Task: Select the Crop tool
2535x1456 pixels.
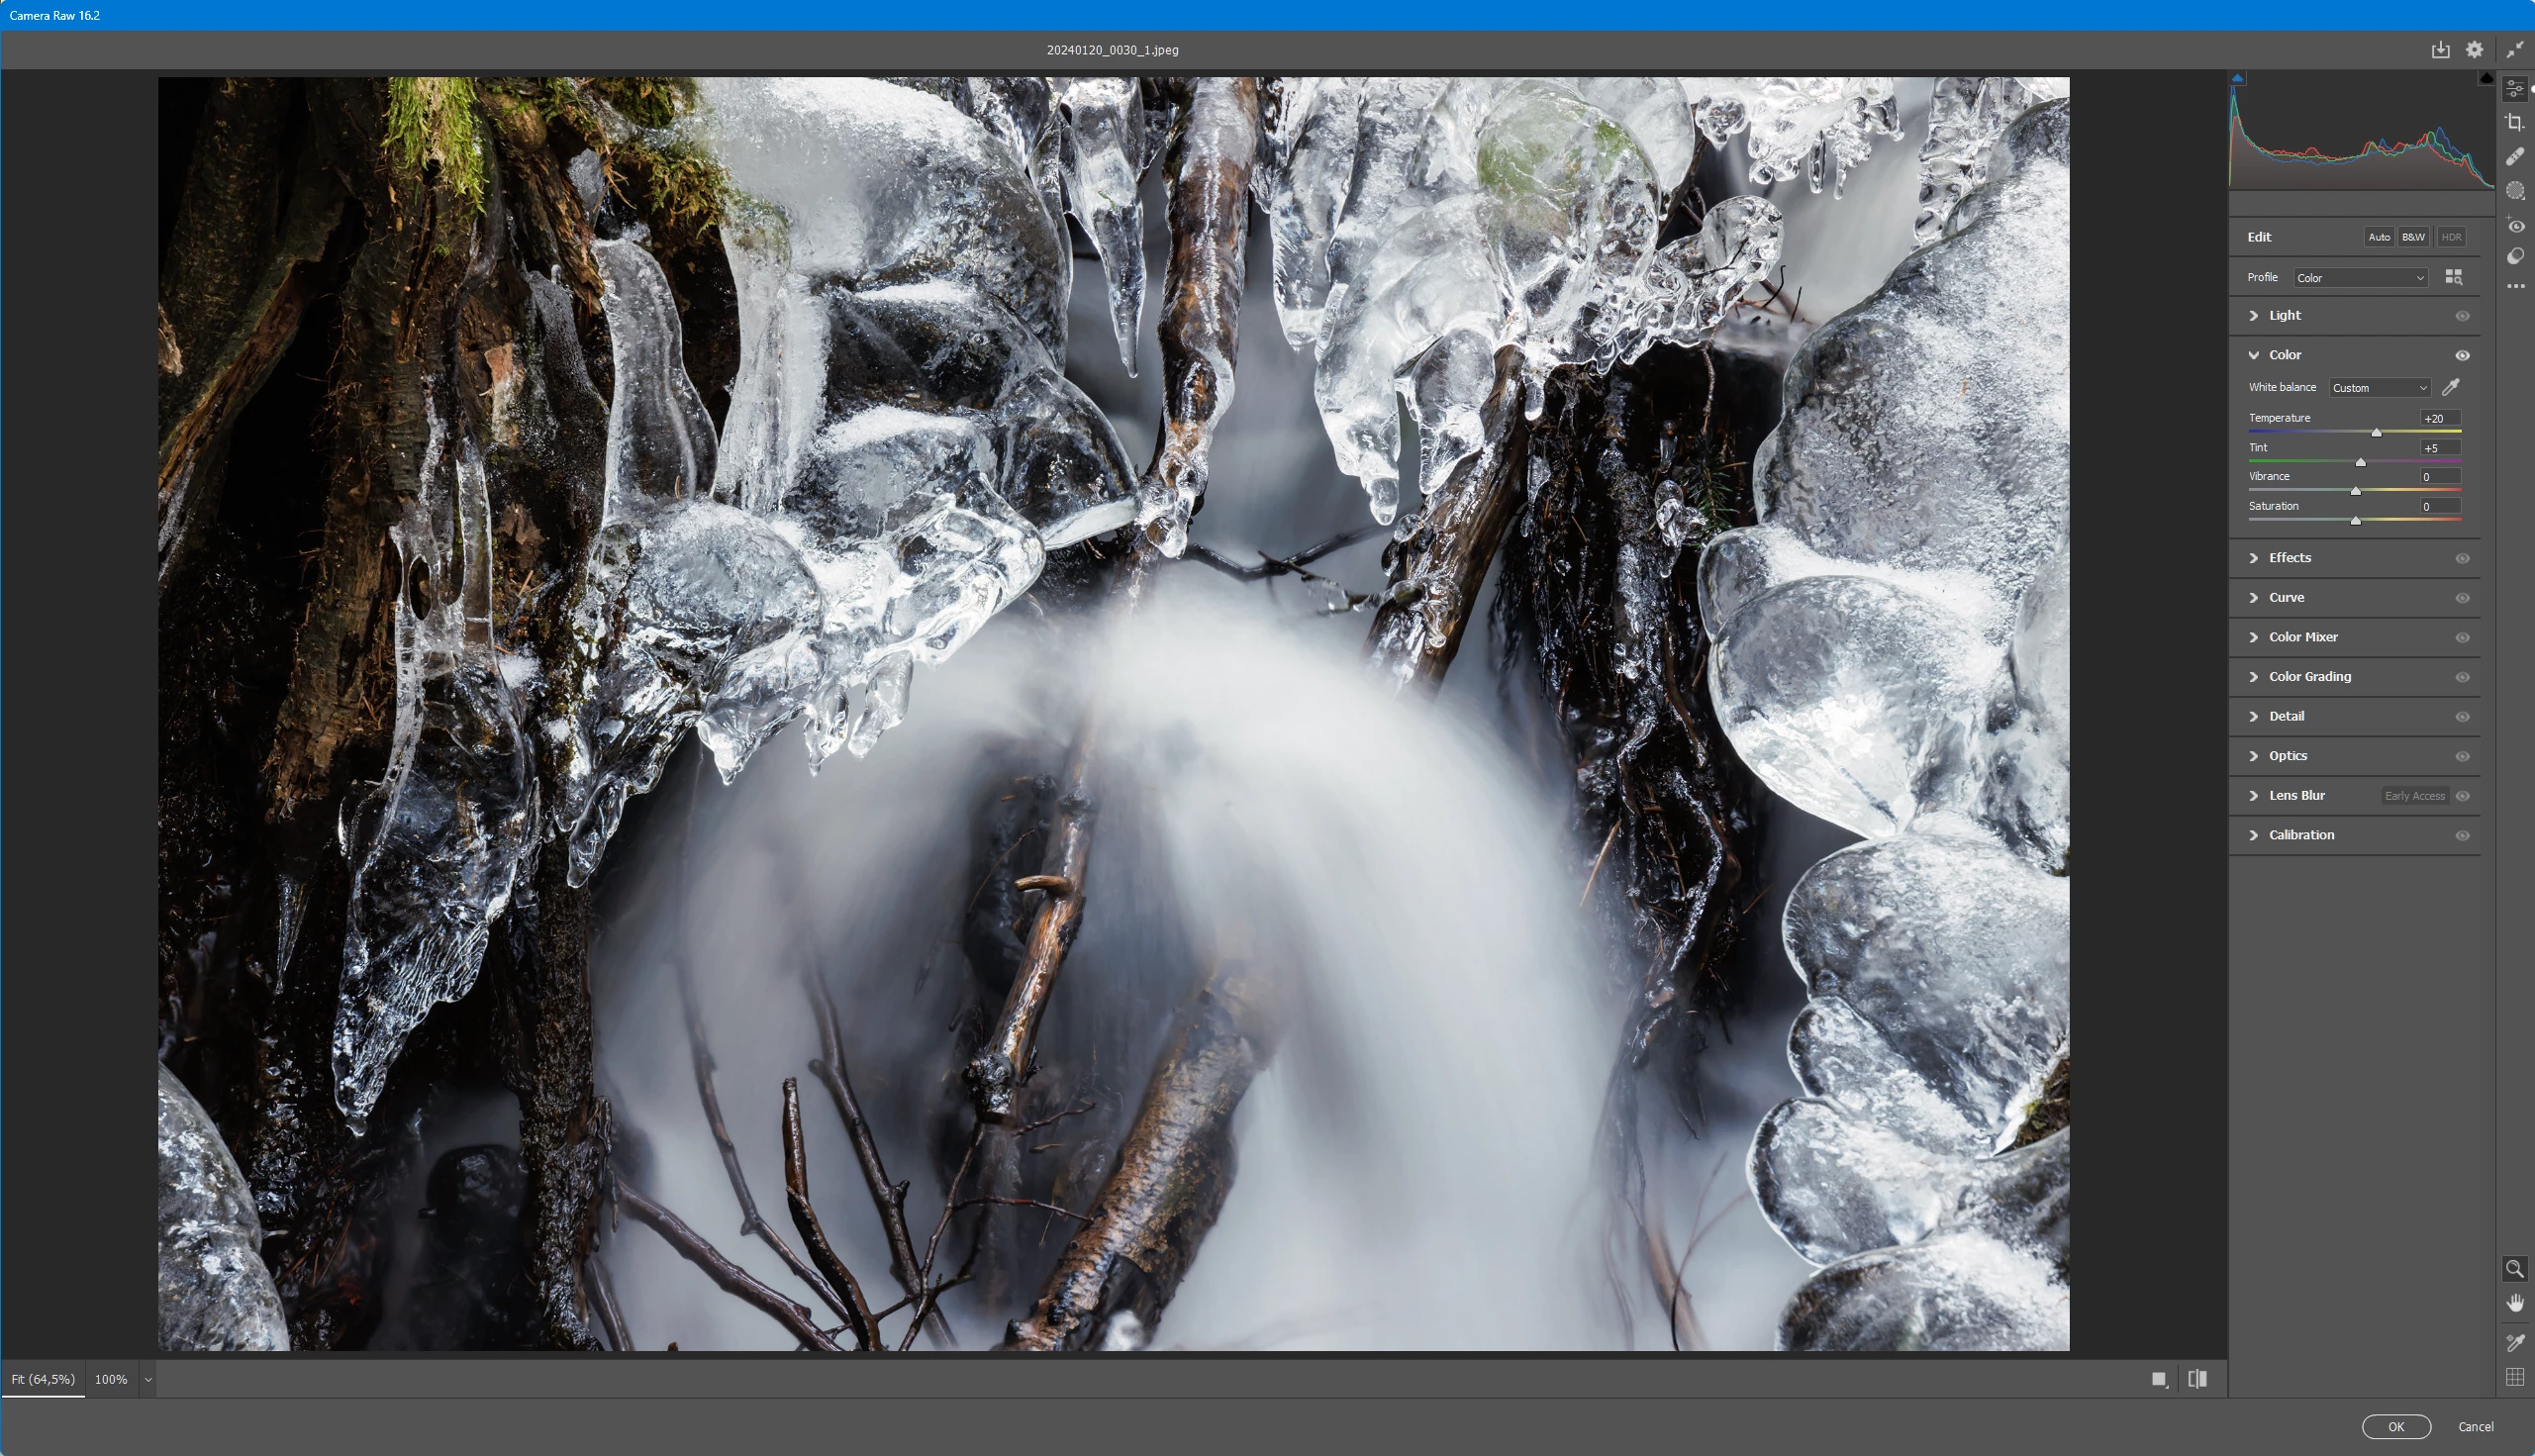Action: (2514, 123)
